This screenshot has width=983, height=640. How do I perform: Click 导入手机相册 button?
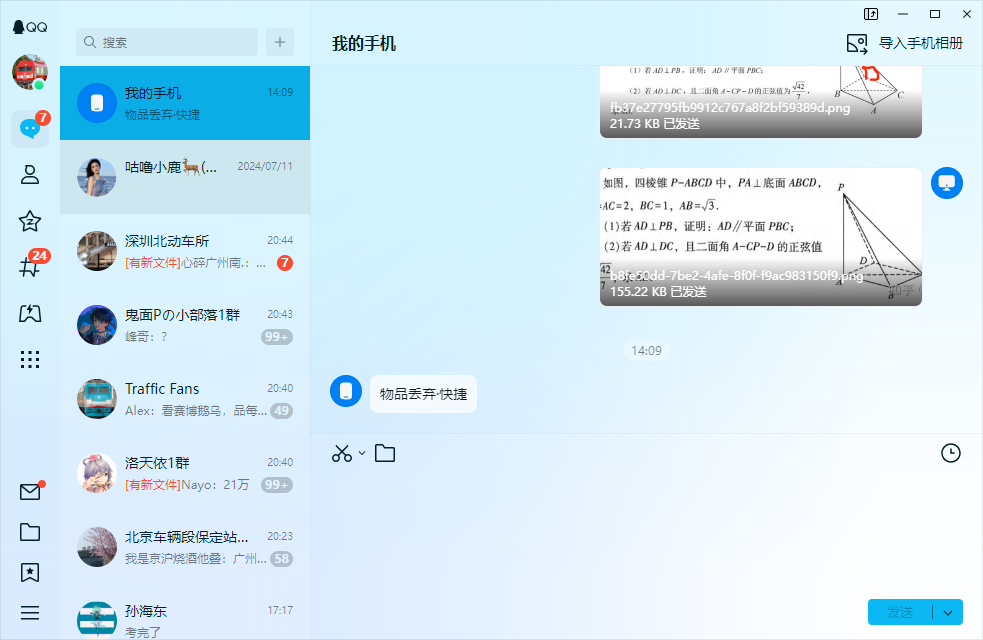tap(905, 43)
